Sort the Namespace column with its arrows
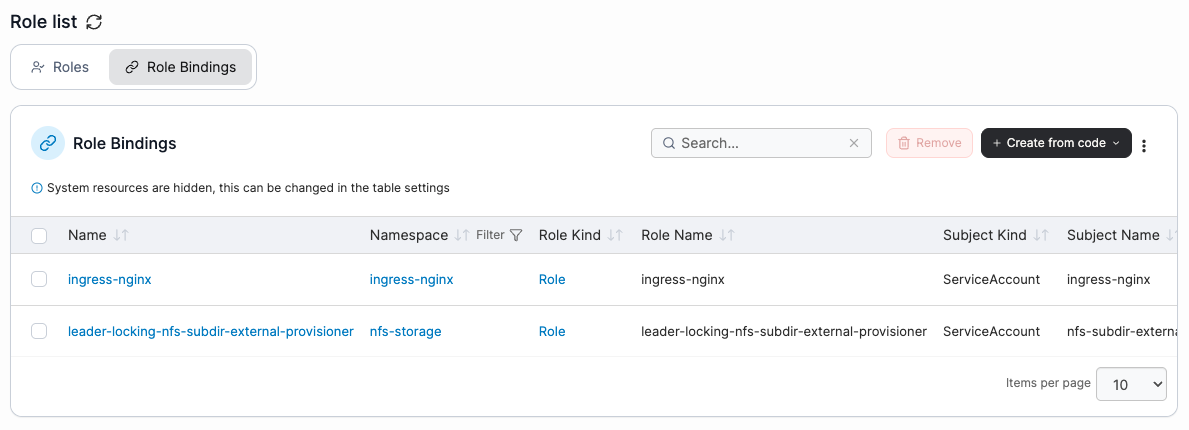Image resolution: width=1189 pixels, height=430 pixels. [x=462, y=235]
